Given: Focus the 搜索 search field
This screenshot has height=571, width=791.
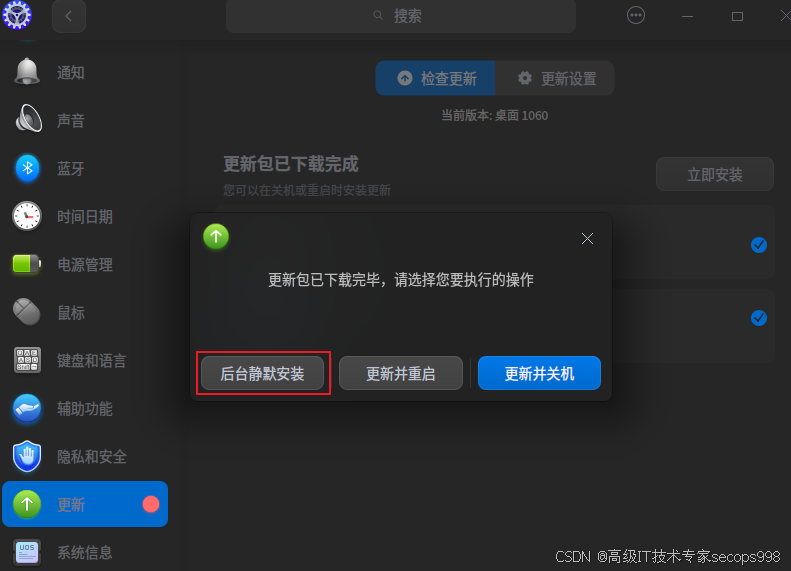Looking at the screenshot, I should [x=401, y=16].
